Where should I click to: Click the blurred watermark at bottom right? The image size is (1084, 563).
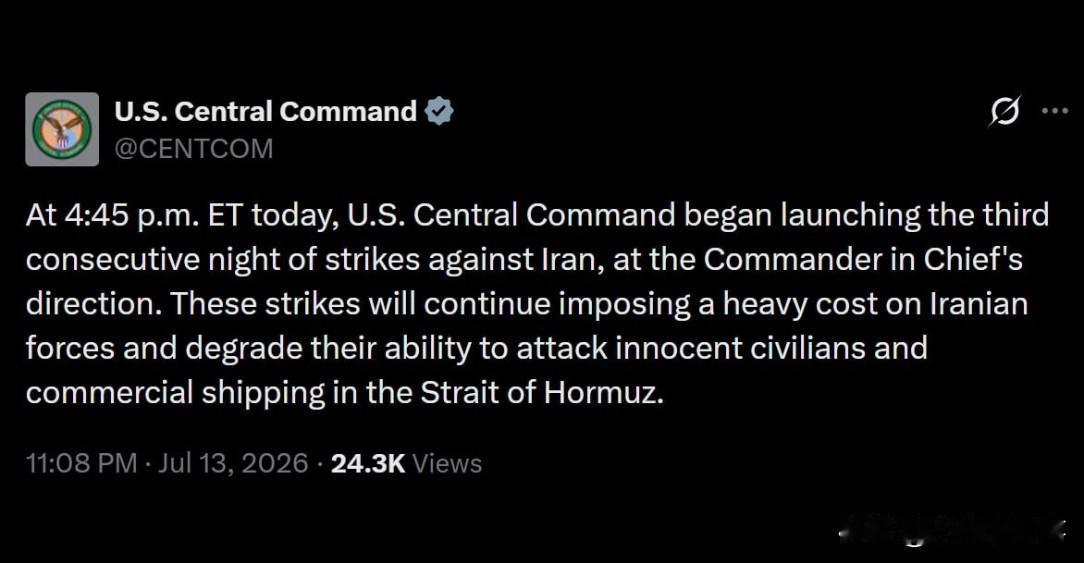click(953, 532)
